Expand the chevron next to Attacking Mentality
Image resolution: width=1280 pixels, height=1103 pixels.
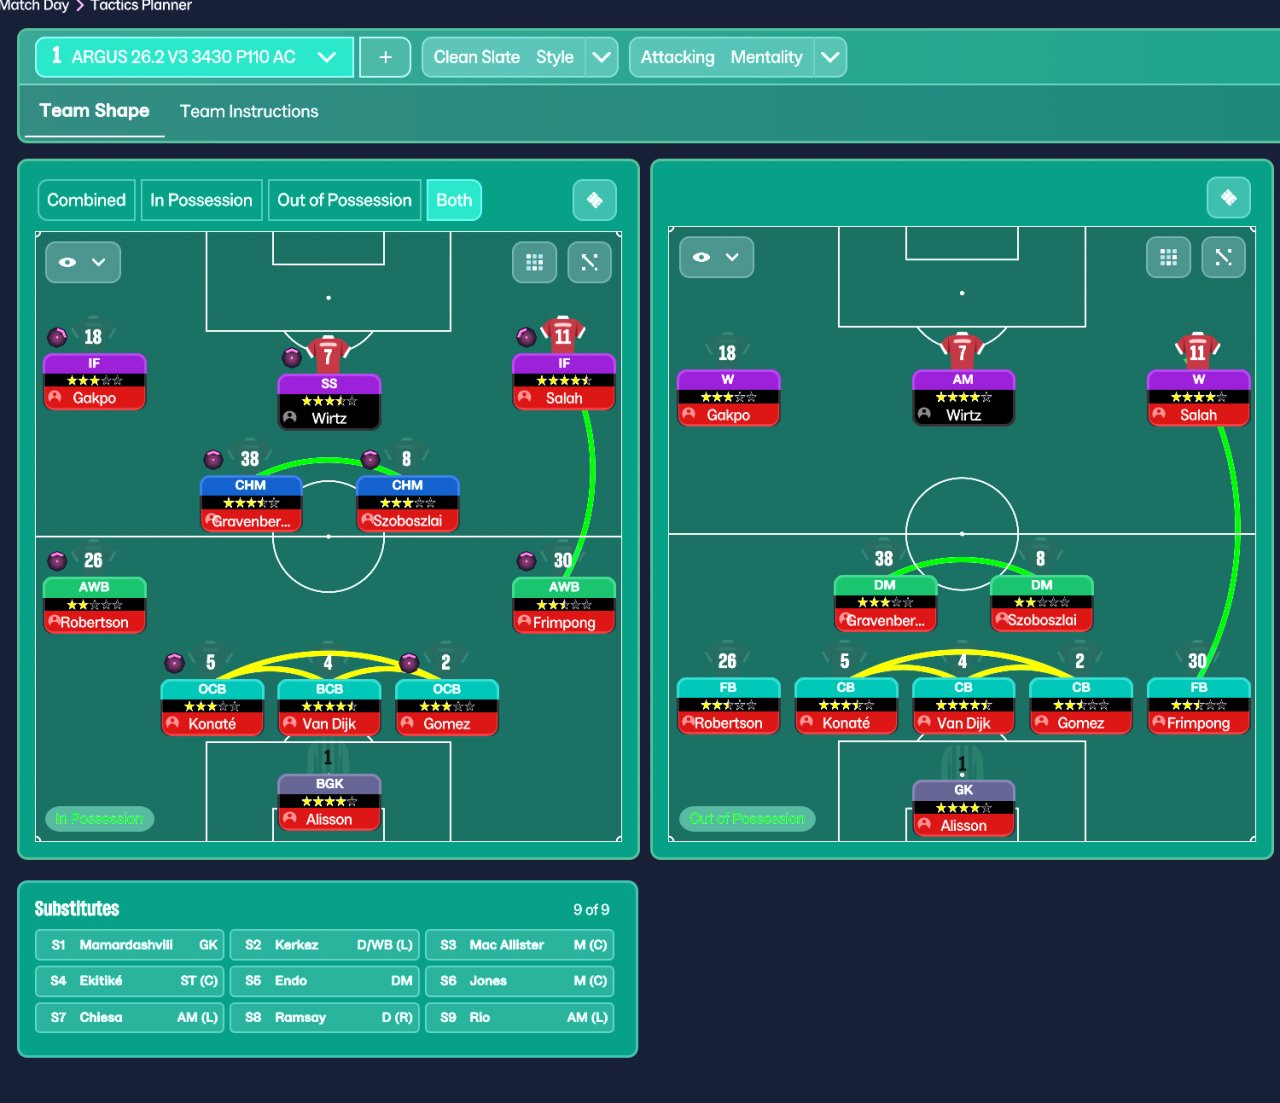(x=830, y=57)
